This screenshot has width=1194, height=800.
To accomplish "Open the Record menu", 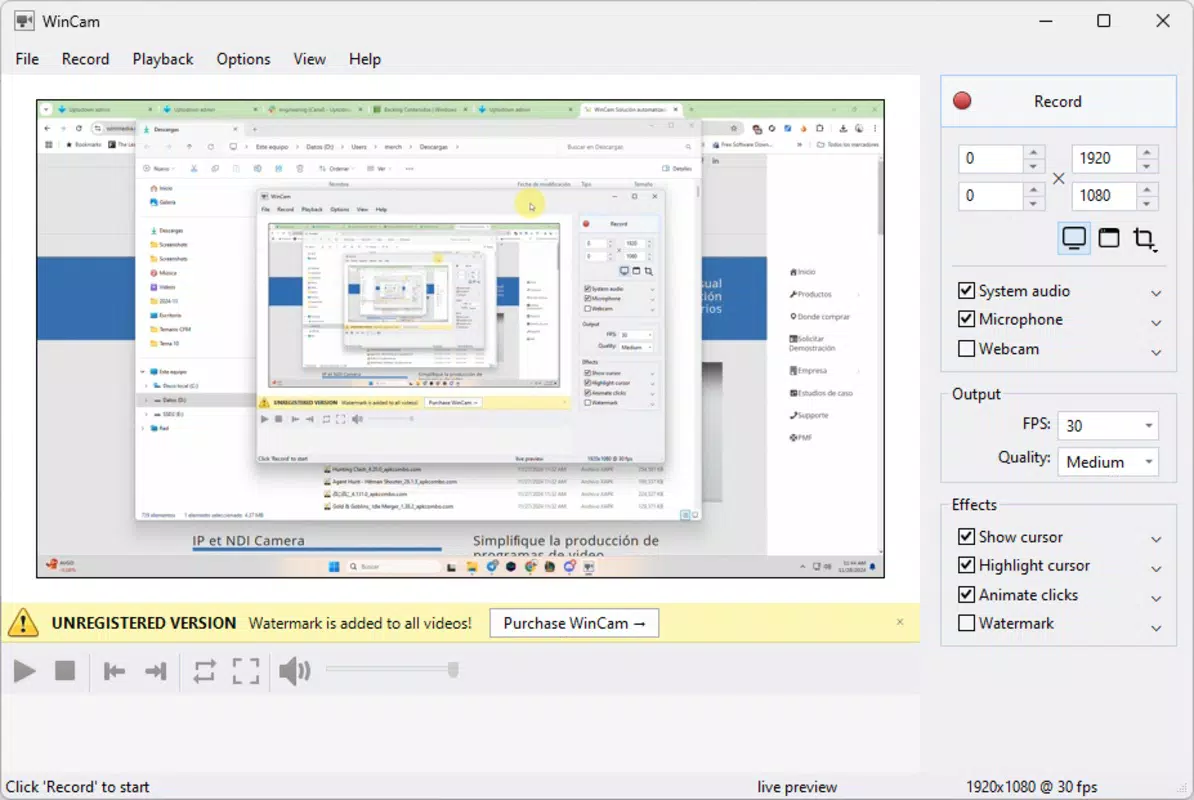I will (x=85, y=59).
